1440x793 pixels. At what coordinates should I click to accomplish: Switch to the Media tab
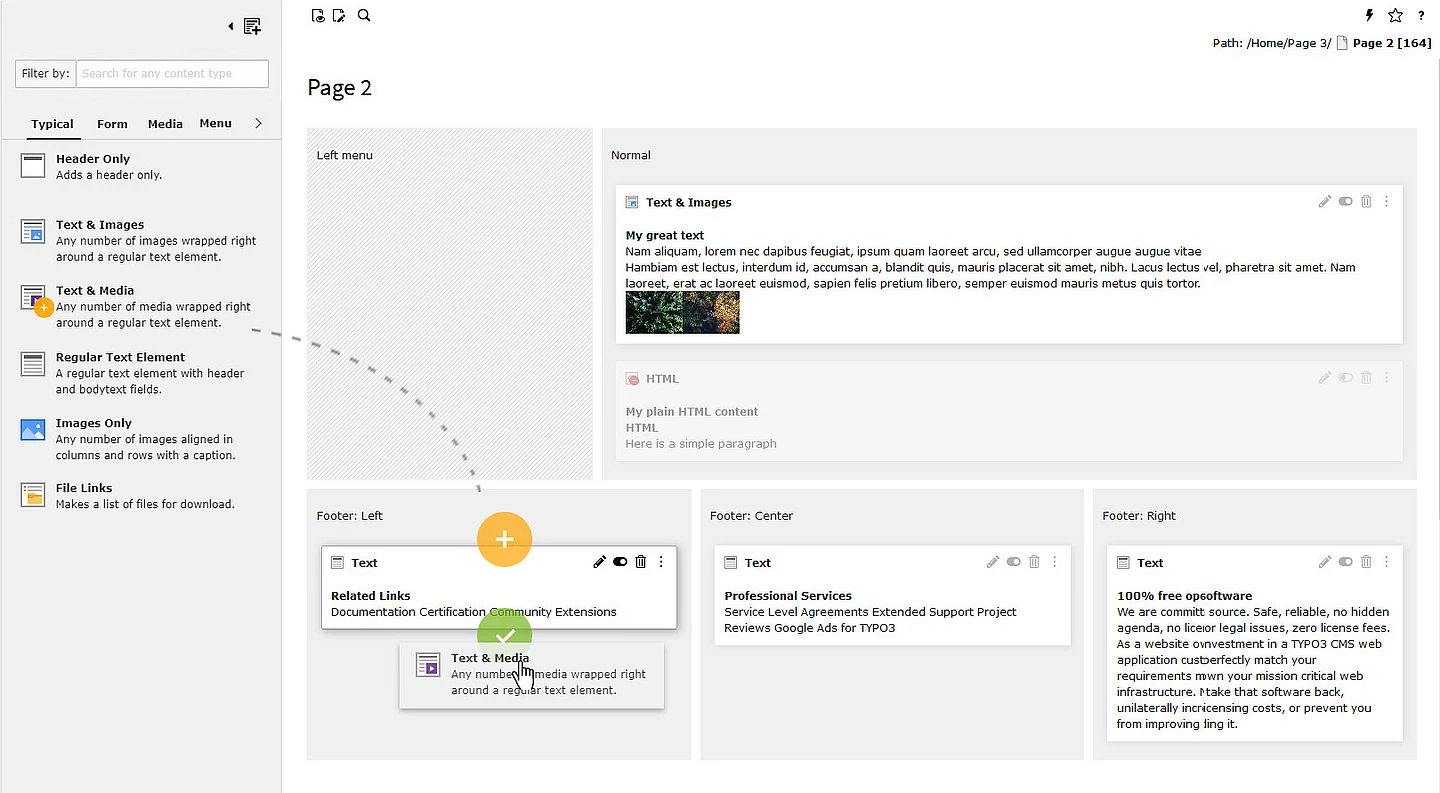tap(165, 124)
